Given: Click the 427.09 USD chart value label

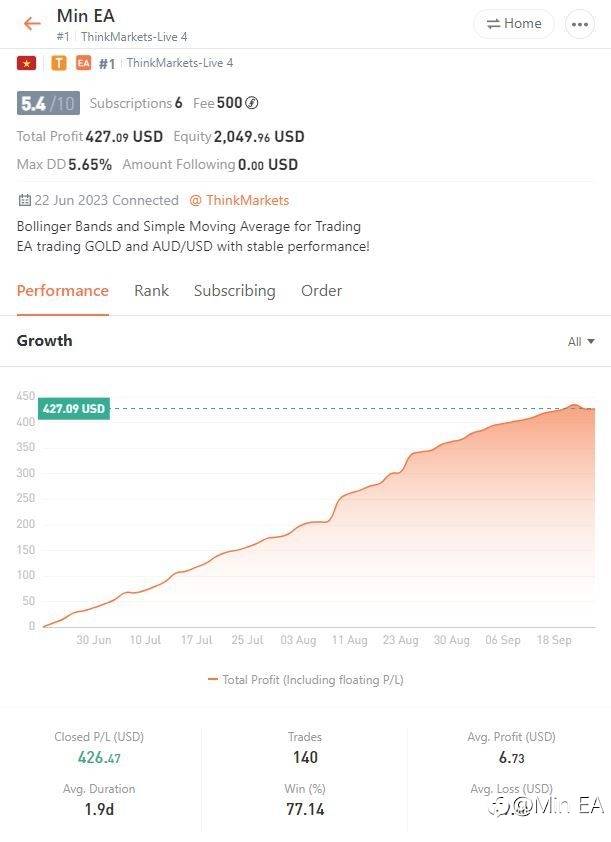Looking at the screenshot, I should pos(73,408).
